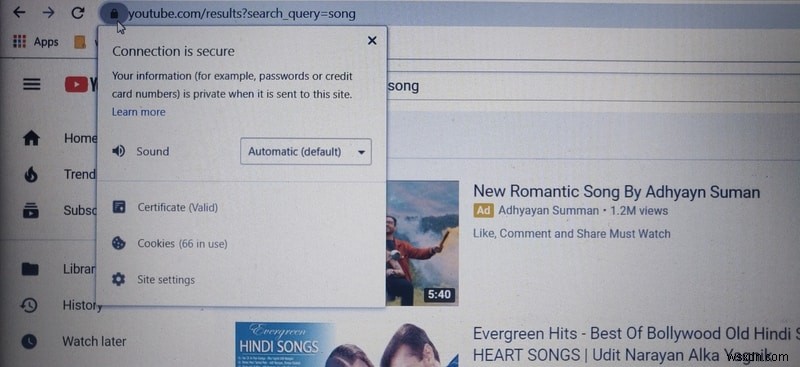Open the Learn more link

[138, 112]
